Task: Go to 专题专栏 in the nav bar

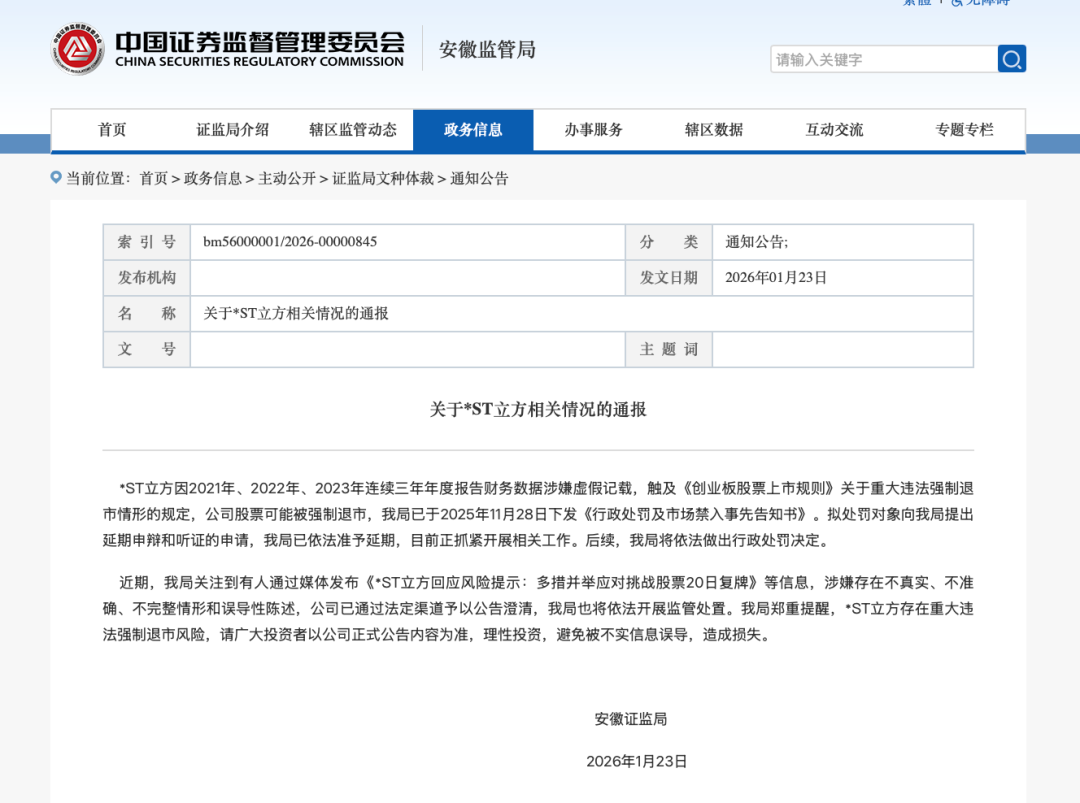Action: pos(964,130)
